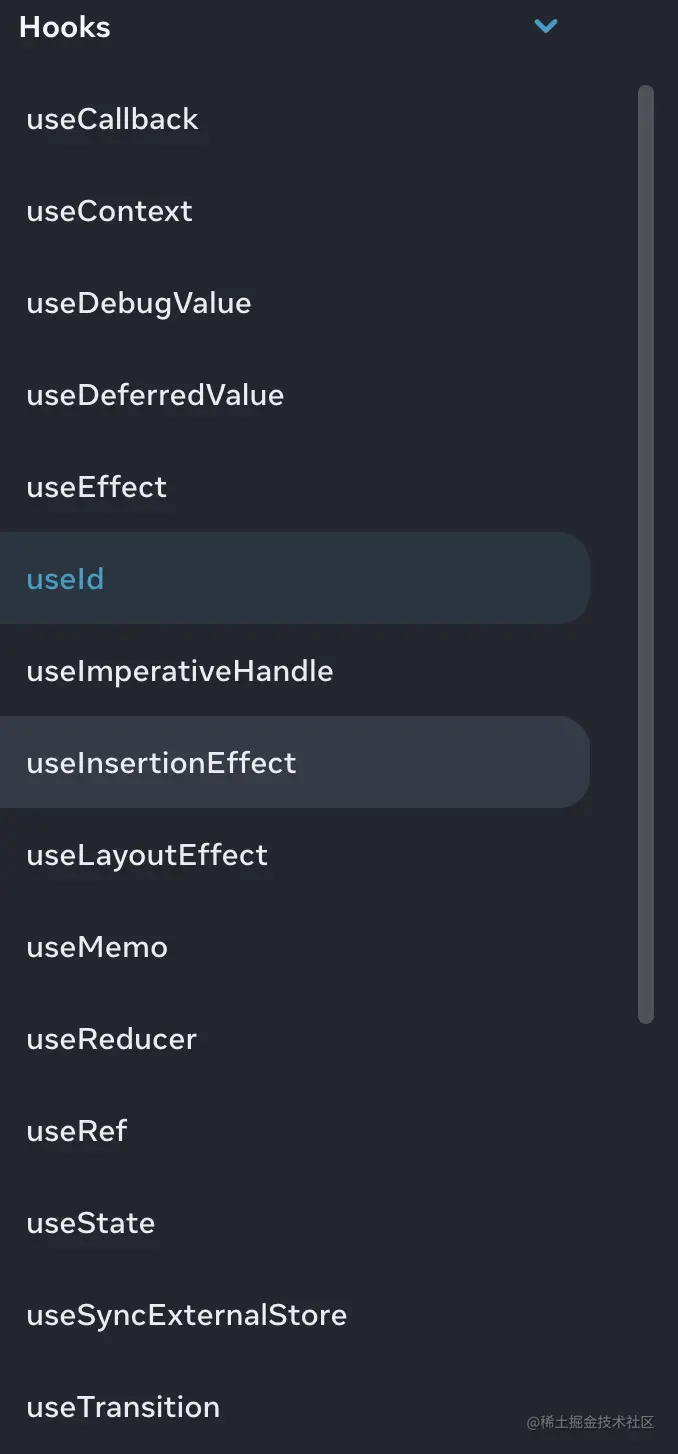The height and width of the screenshot is (1454, 678).
Task: Go to useSyncExternalStore reference
Action: point(186,1315)
